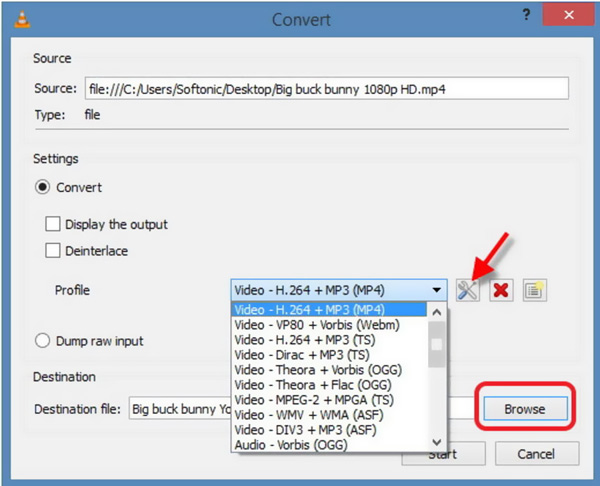Open the help question mark button

coord(527,15)
